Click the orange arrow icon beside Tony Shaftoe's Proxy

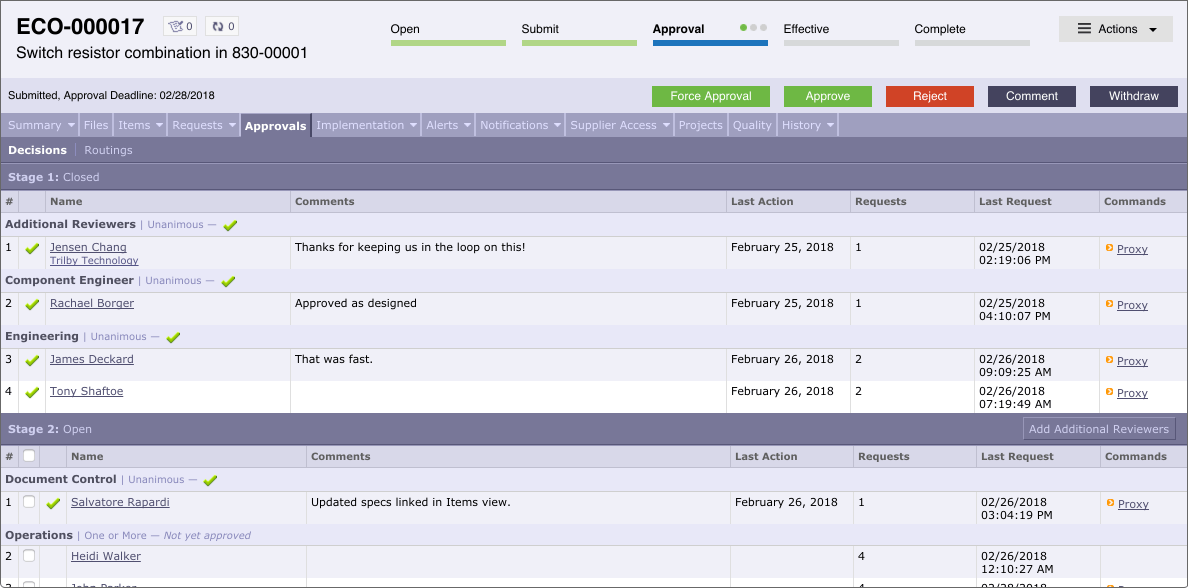click(x=1109, y=392)
